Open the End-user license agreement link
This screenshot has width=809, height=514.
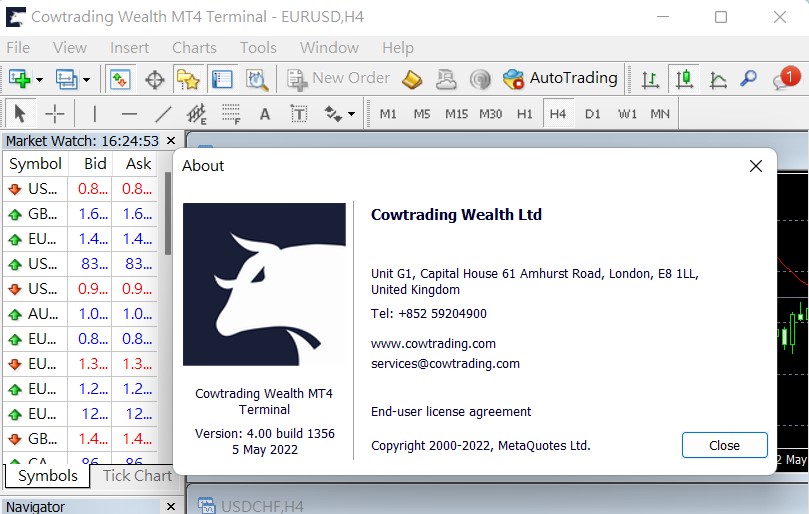click(451, 411)
